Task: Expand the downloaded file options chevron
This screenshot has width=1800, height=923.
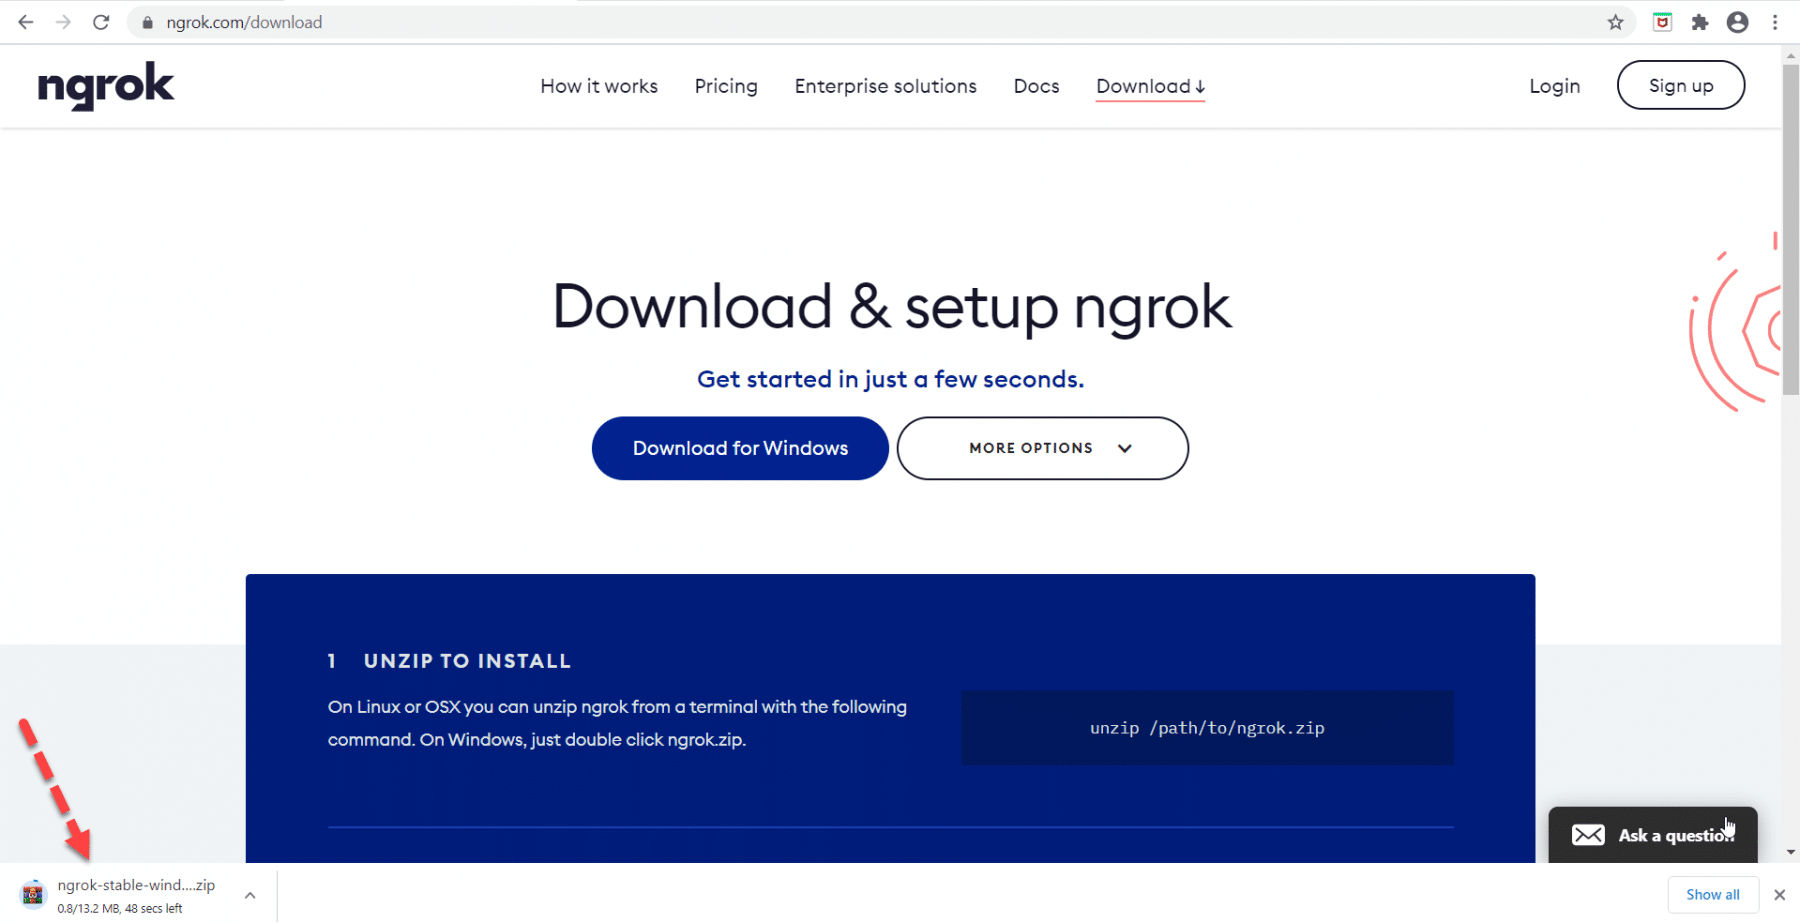Action: pos(250,895)
